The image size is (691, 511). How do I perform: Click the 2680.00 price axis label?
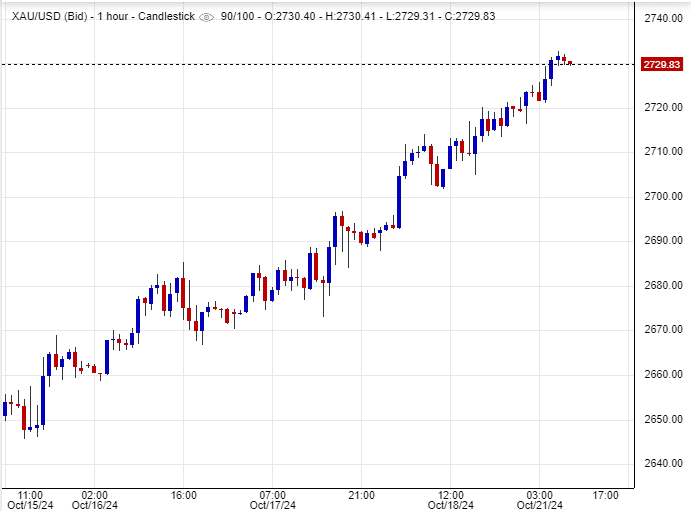662,285
